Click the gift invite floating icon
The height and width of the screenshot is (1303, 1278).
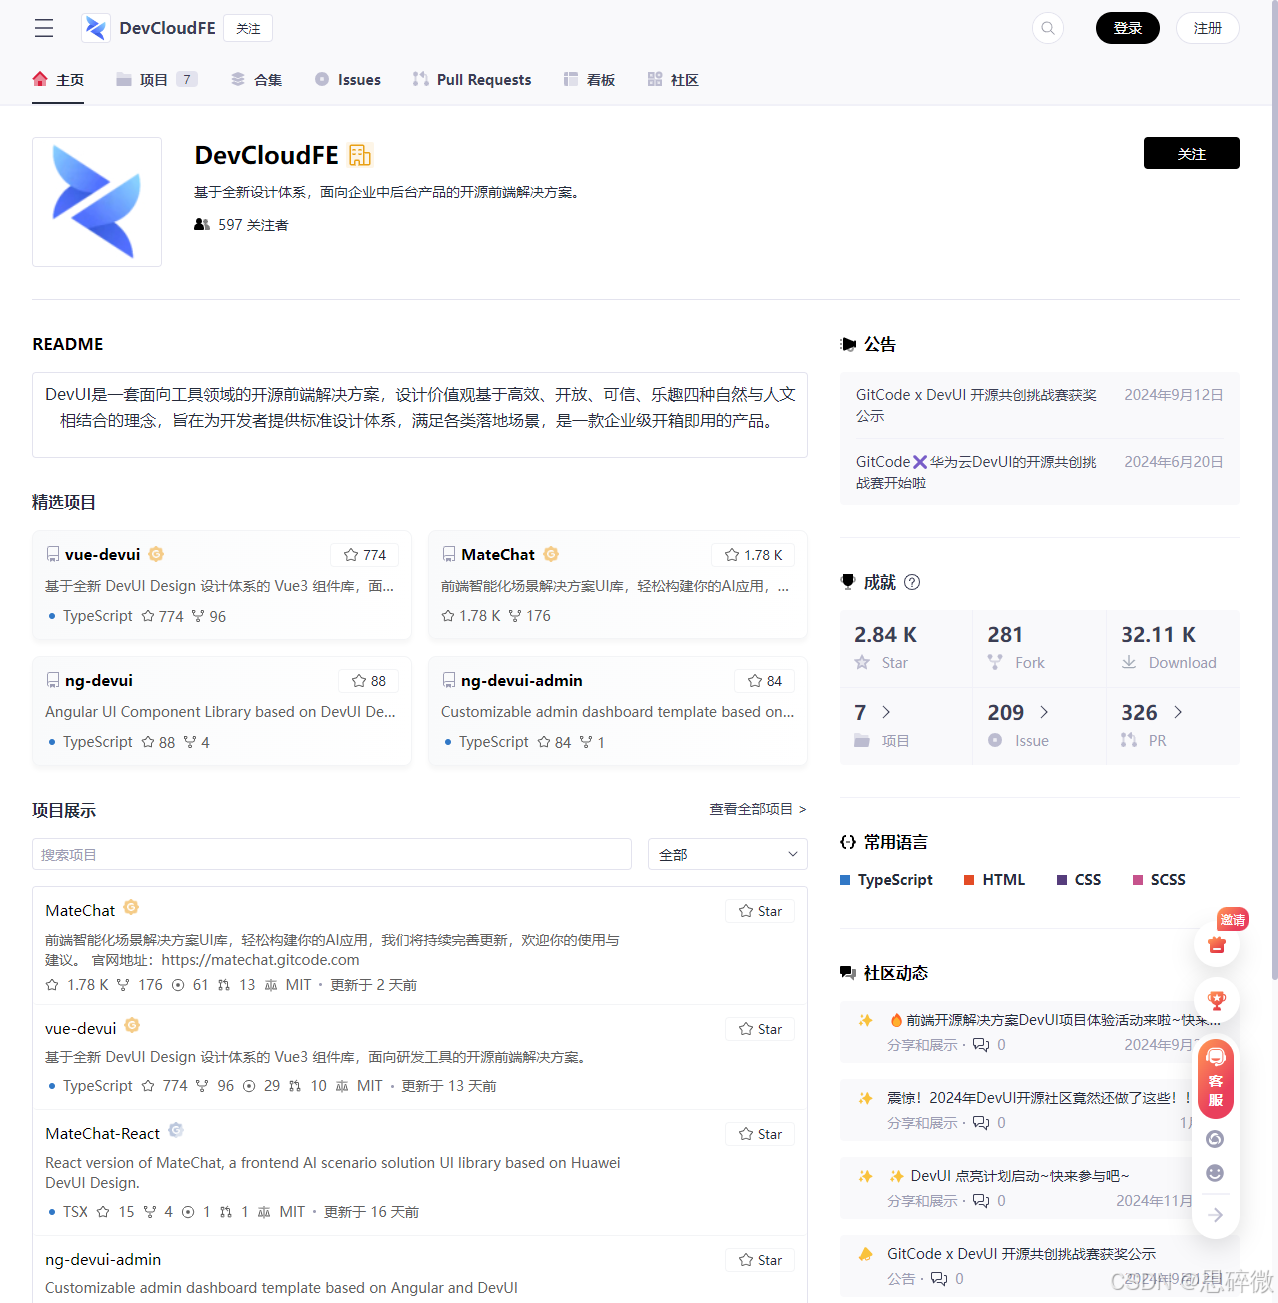tap(1217, 945)
